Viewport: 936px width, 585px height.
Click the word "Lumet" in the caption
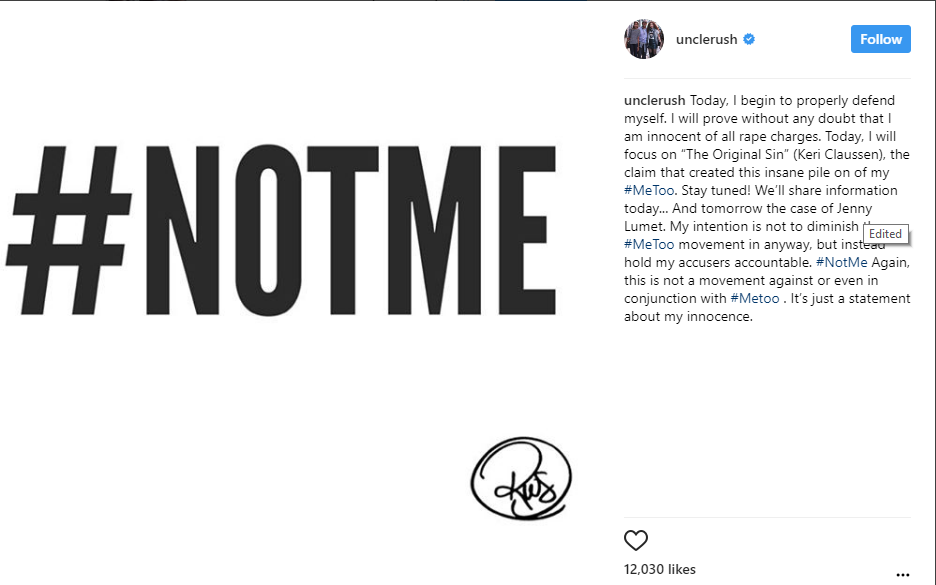pos(644,226)
